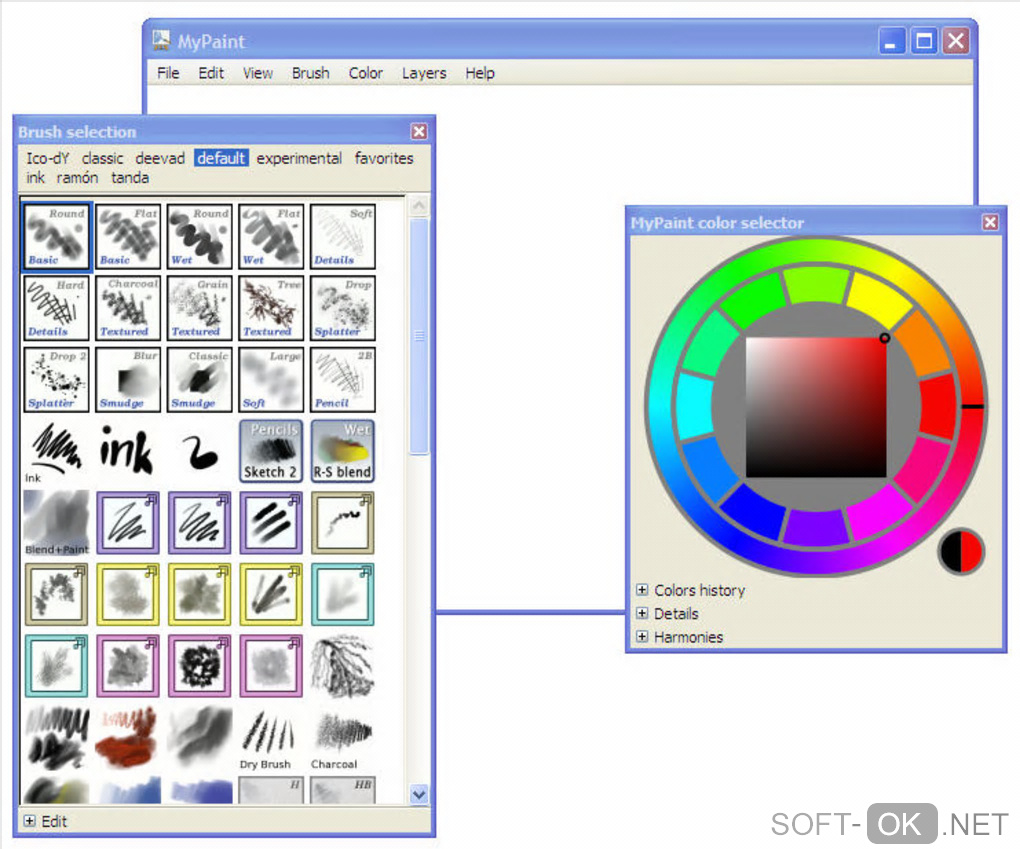Choose the Round Wet brush
Screen dimensions: 1020x849
coord(200,236)
